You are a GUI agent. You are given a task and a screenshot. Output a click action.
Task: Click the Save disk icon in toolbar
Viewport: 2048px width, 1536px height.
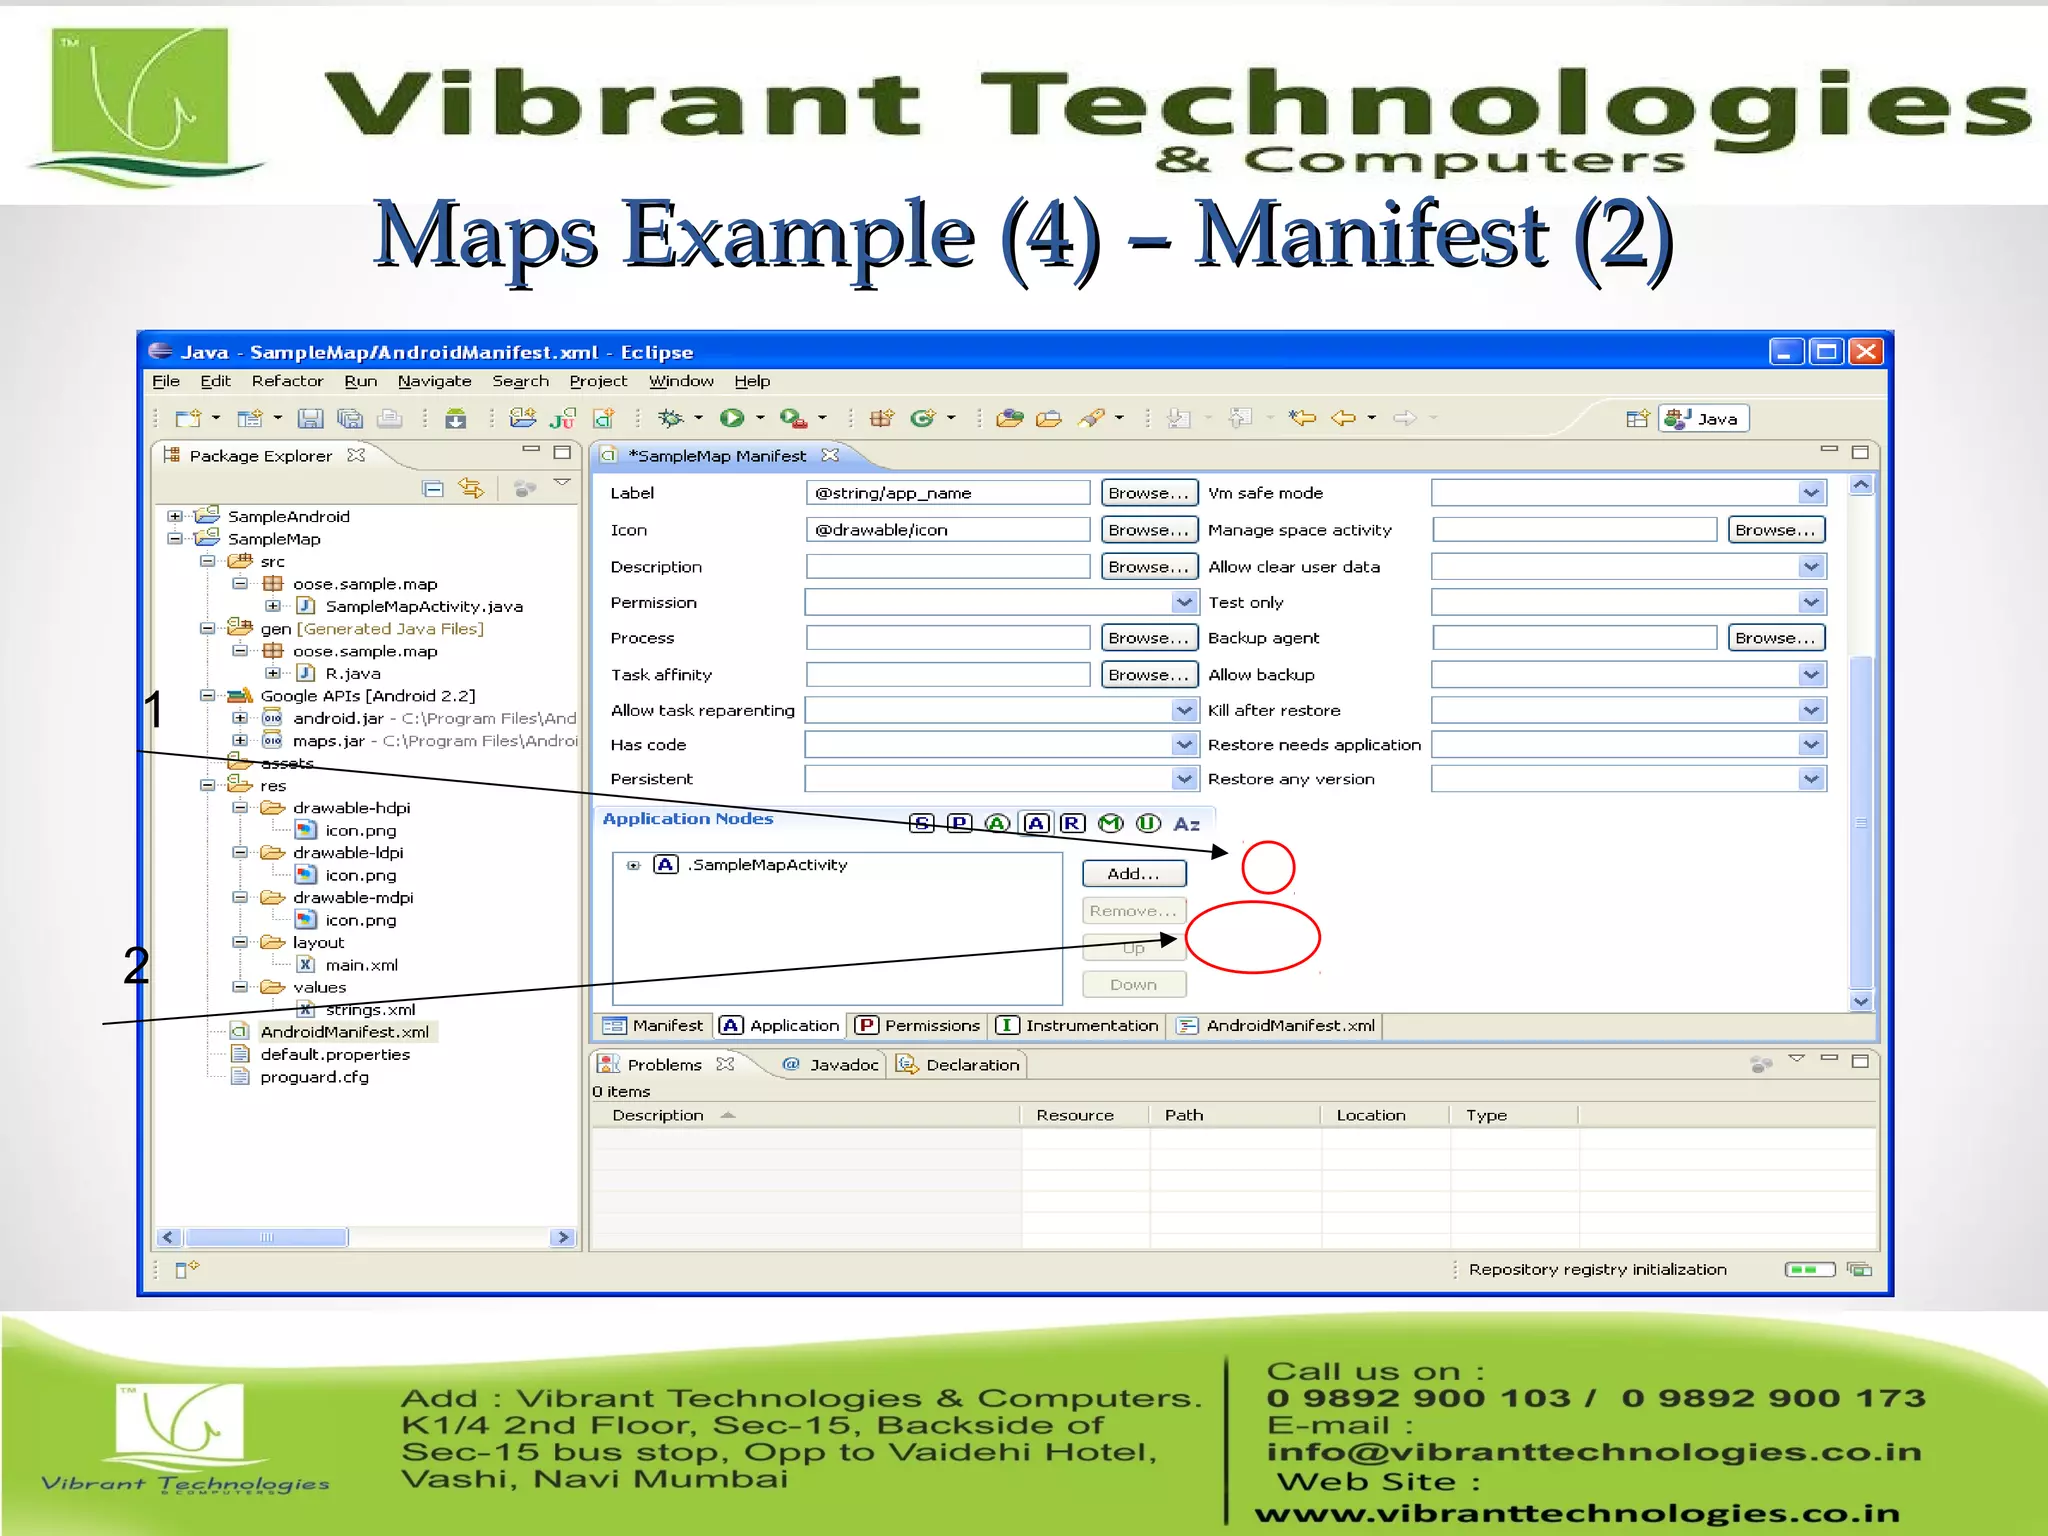click(310, 418)
